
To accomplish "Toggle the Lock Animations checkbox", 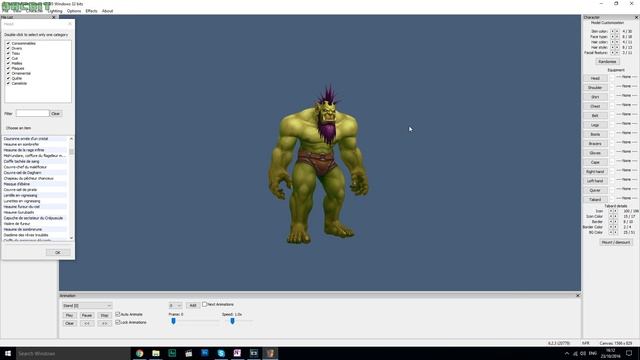I will click(118, 322).
